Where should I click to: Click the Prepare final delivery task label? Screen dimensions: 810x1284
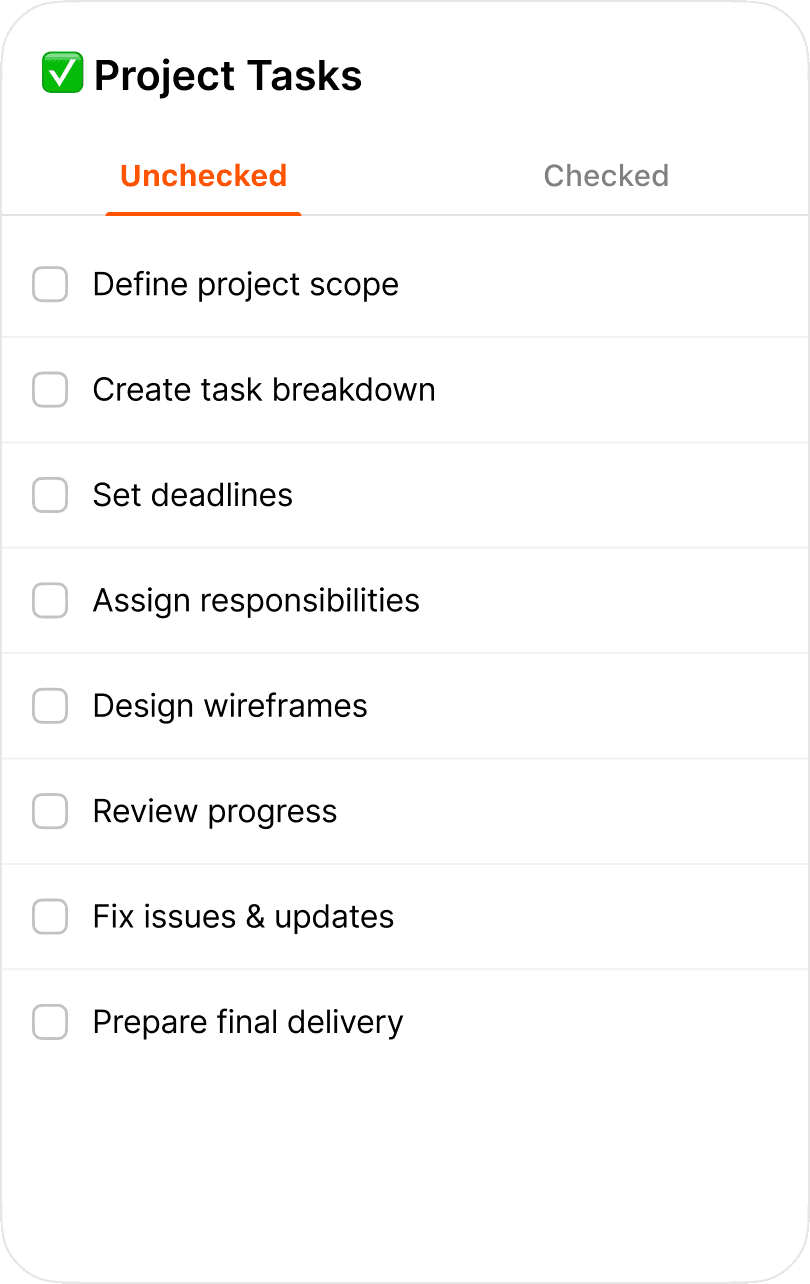pyautogui.click(x=248, y=1022)
